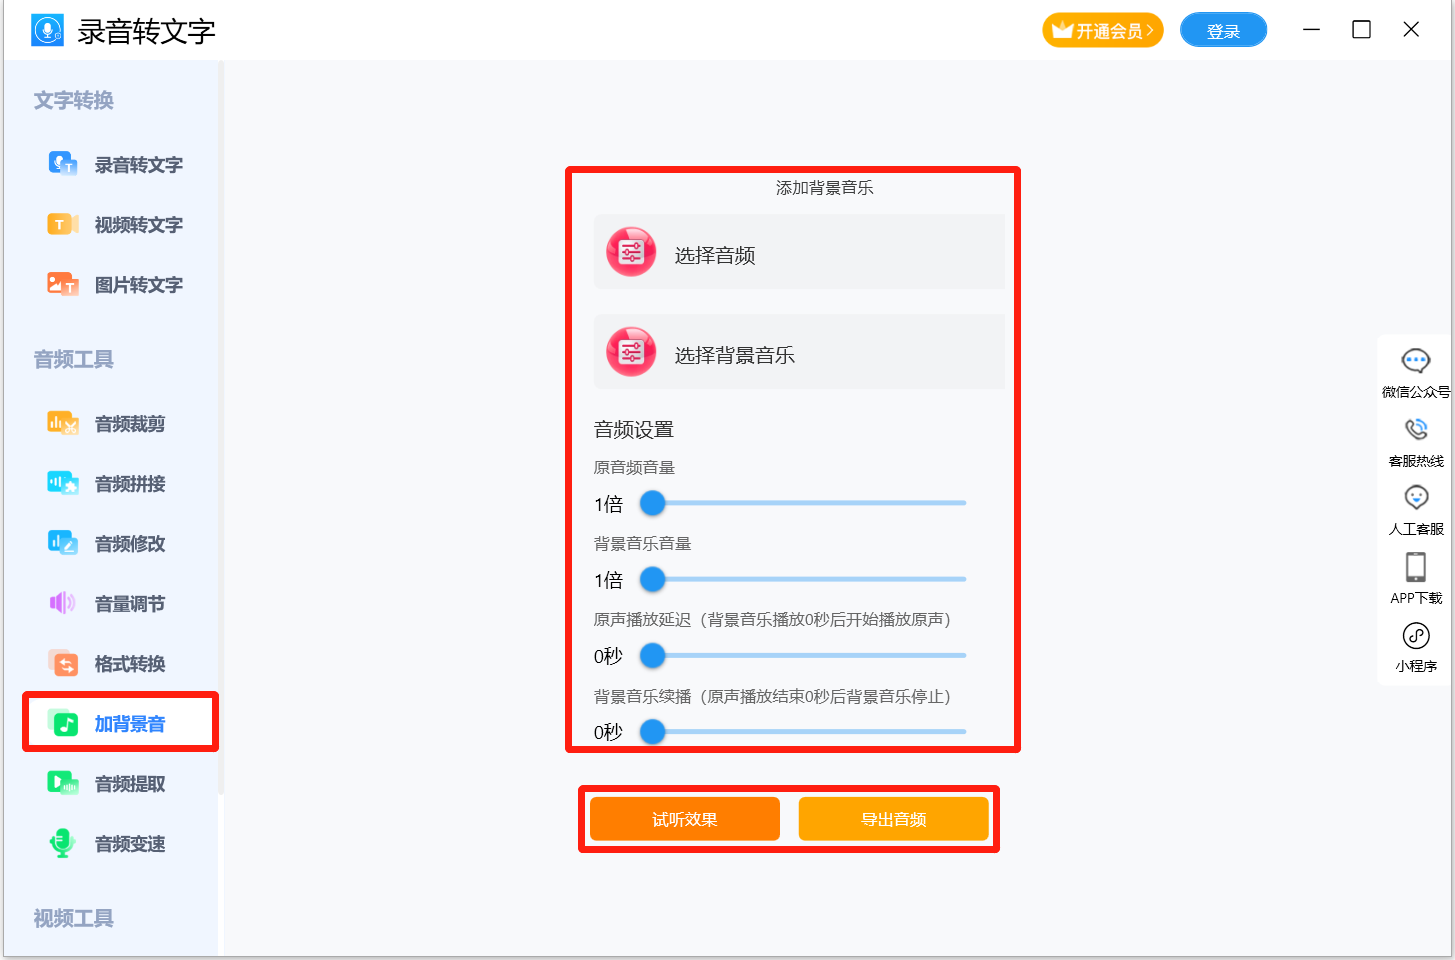The image size is (1455, 960).
Task: Go to 音频修改 menu label
Action: pos(130,544)
